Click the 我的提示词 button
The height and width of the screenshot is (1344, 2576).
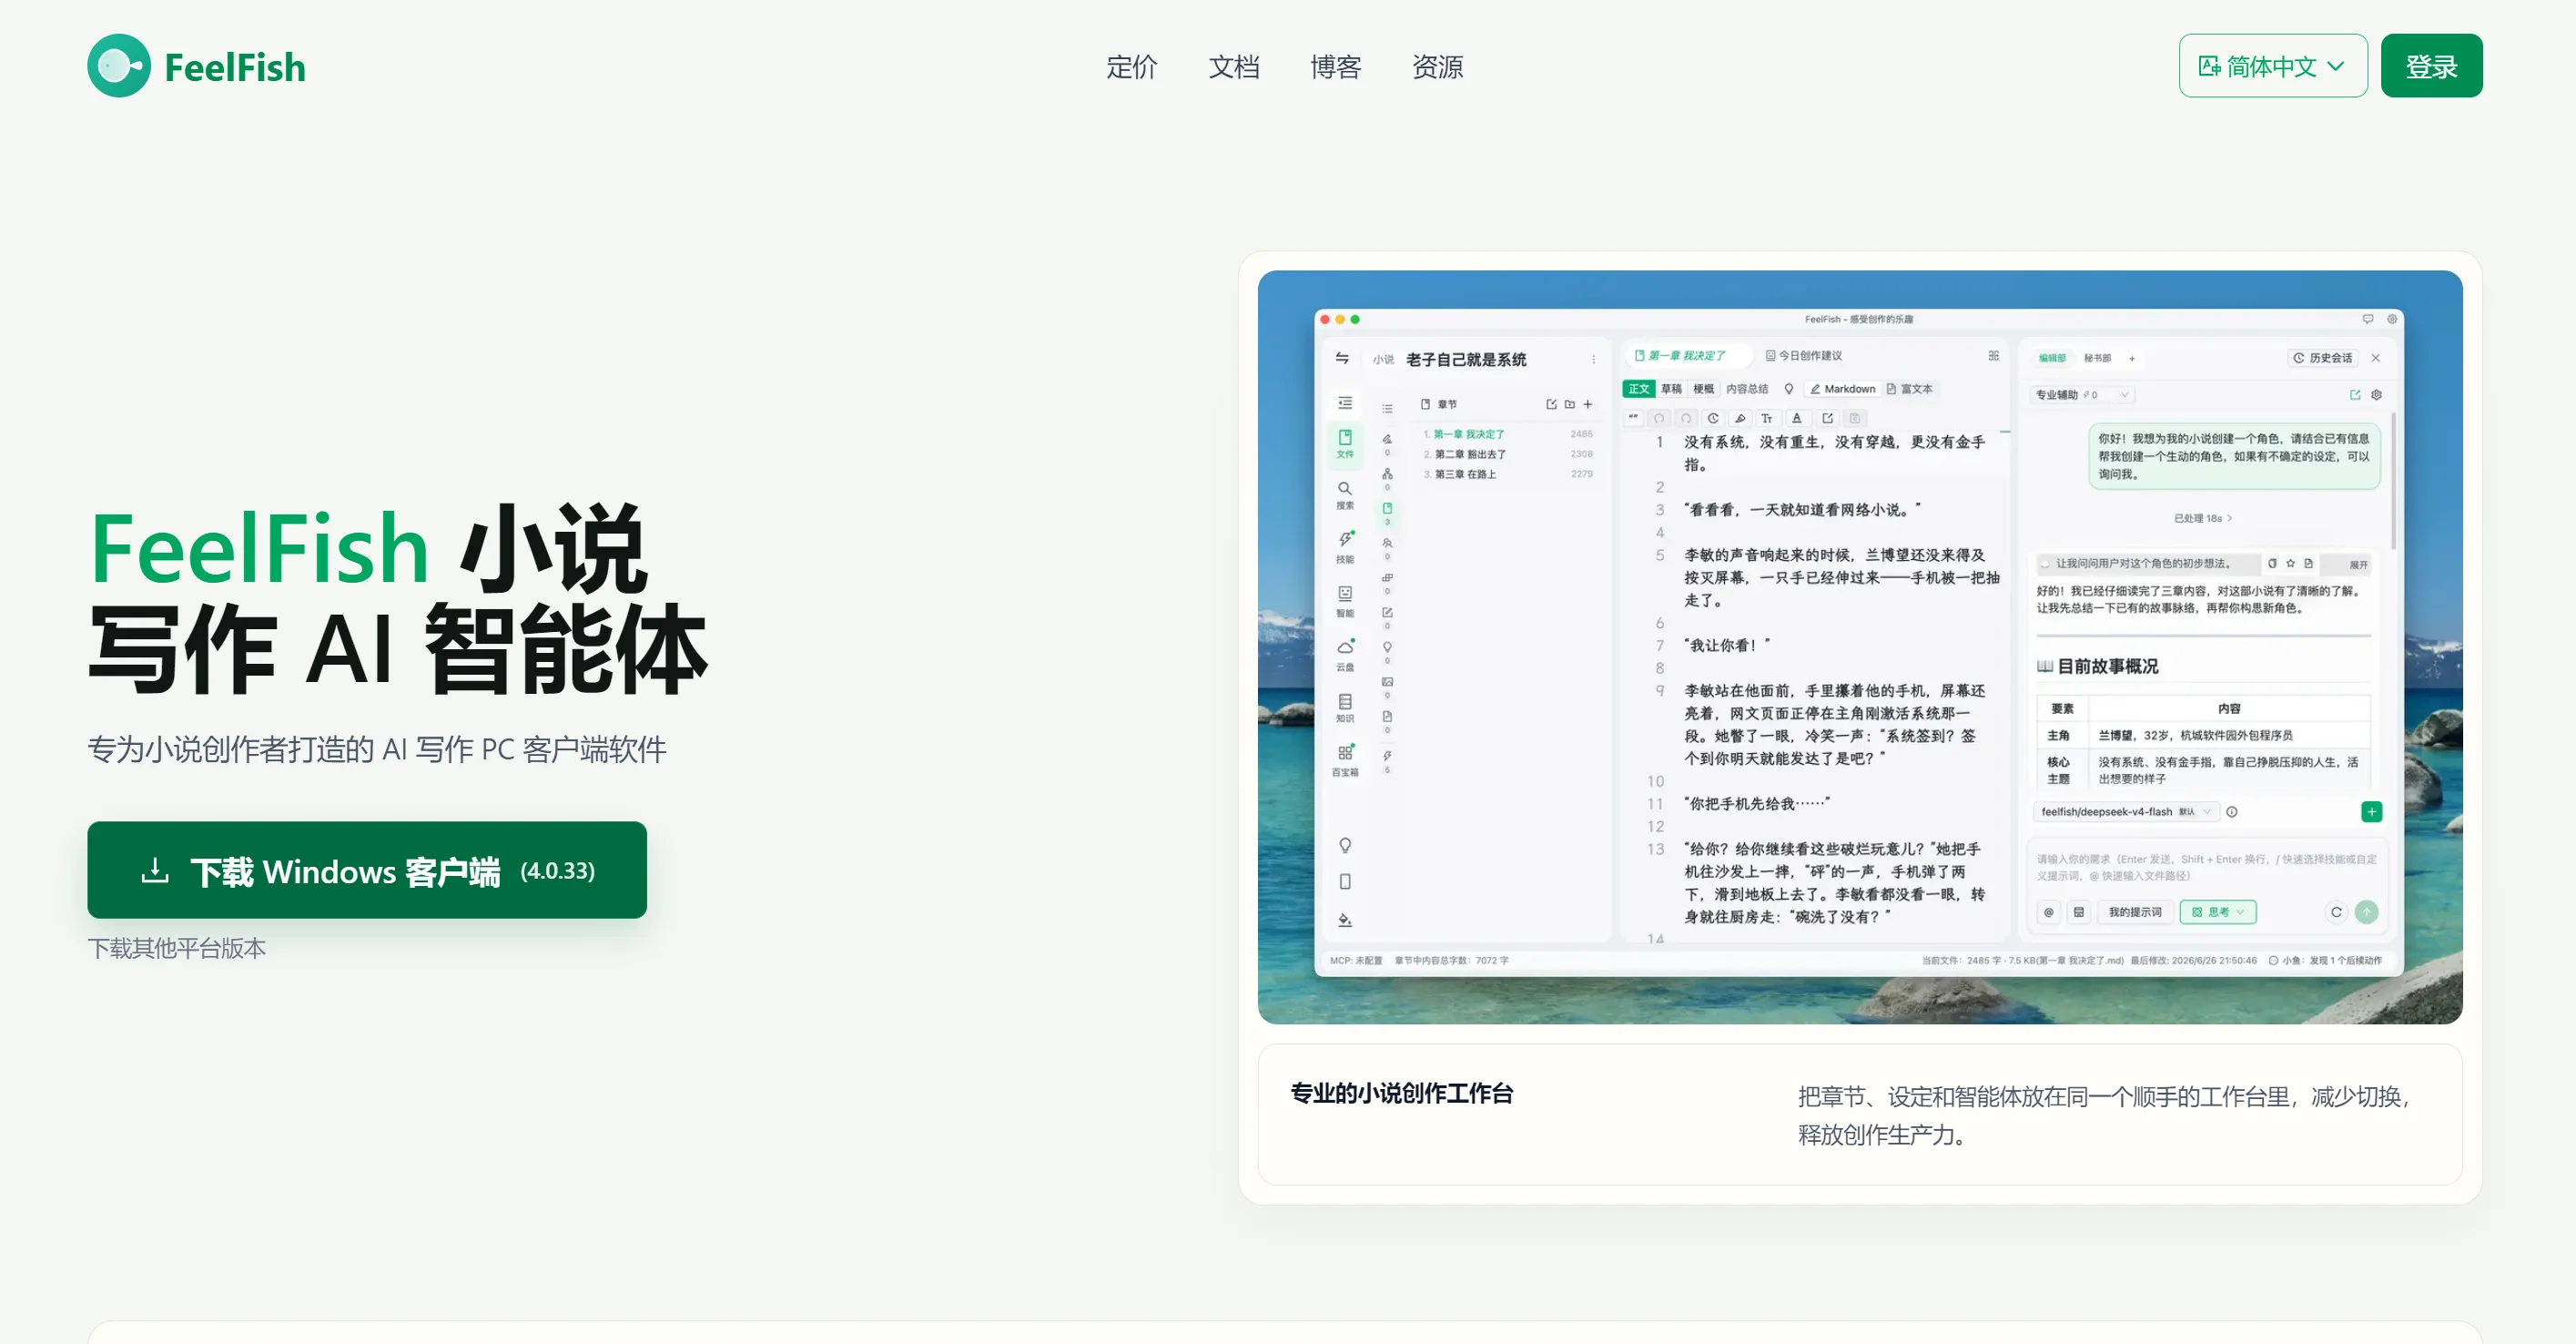(x=2135, y=912)
